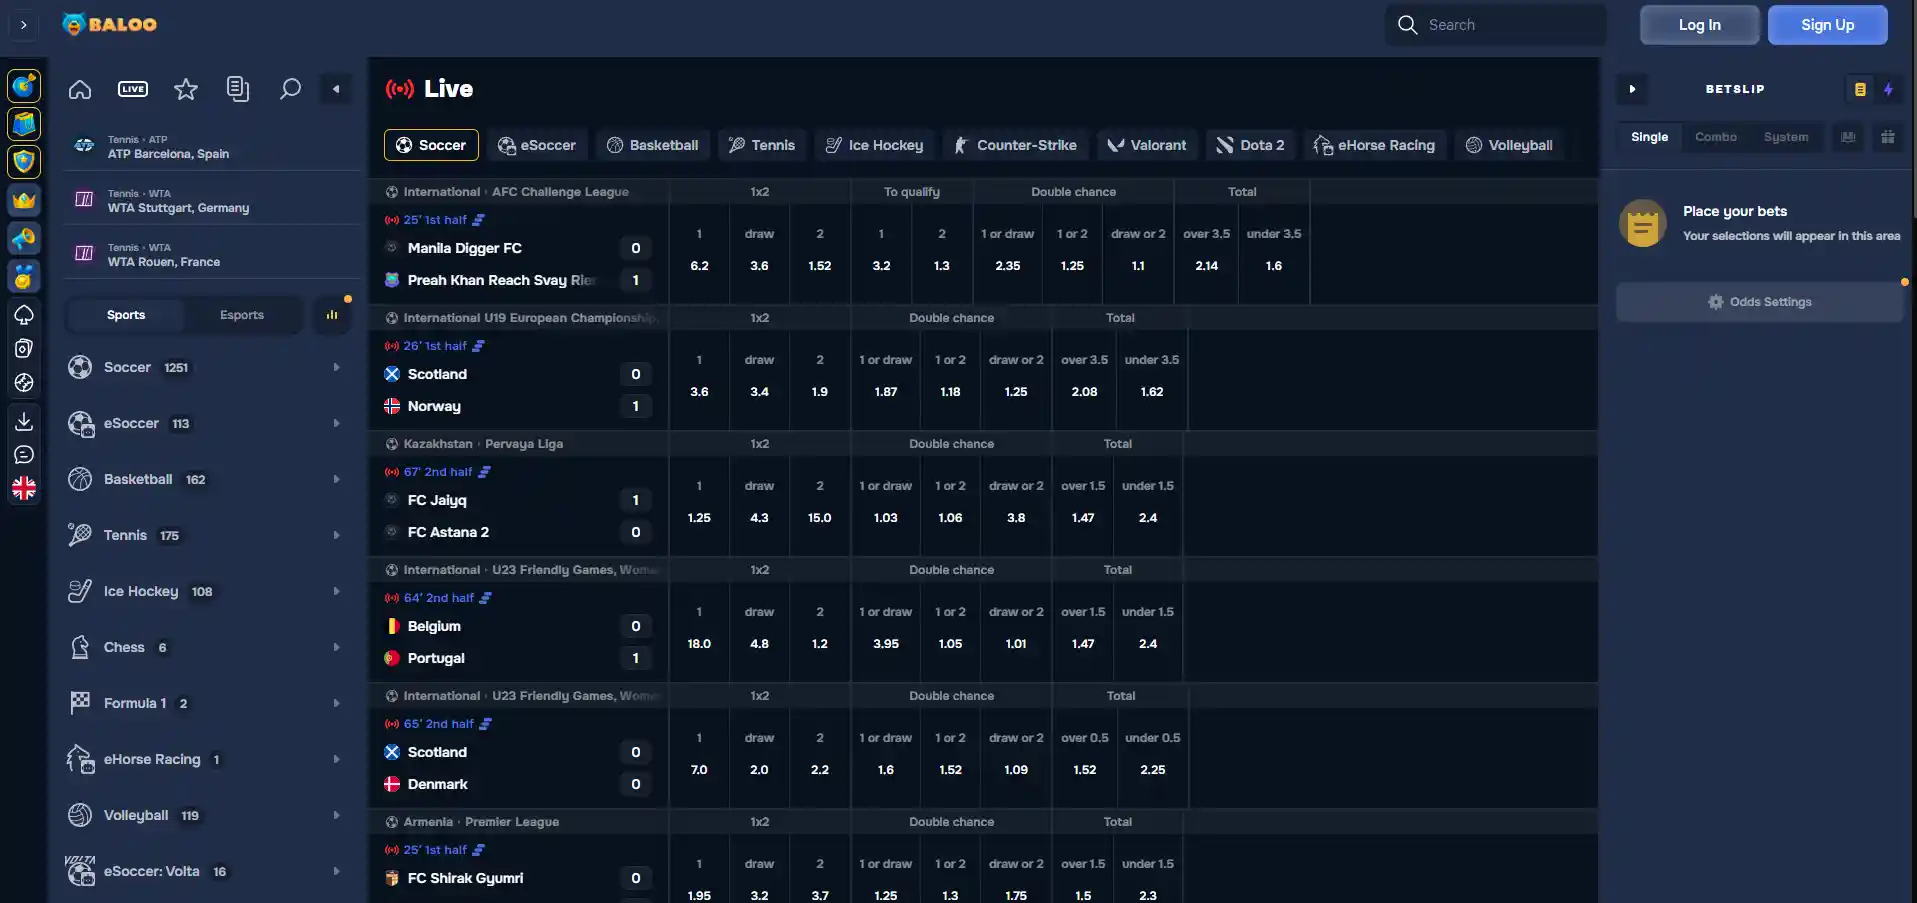Open the Scotland vs Denmark match
Viewport: 1917px width, 903px height.
click(x=518, y=768)
